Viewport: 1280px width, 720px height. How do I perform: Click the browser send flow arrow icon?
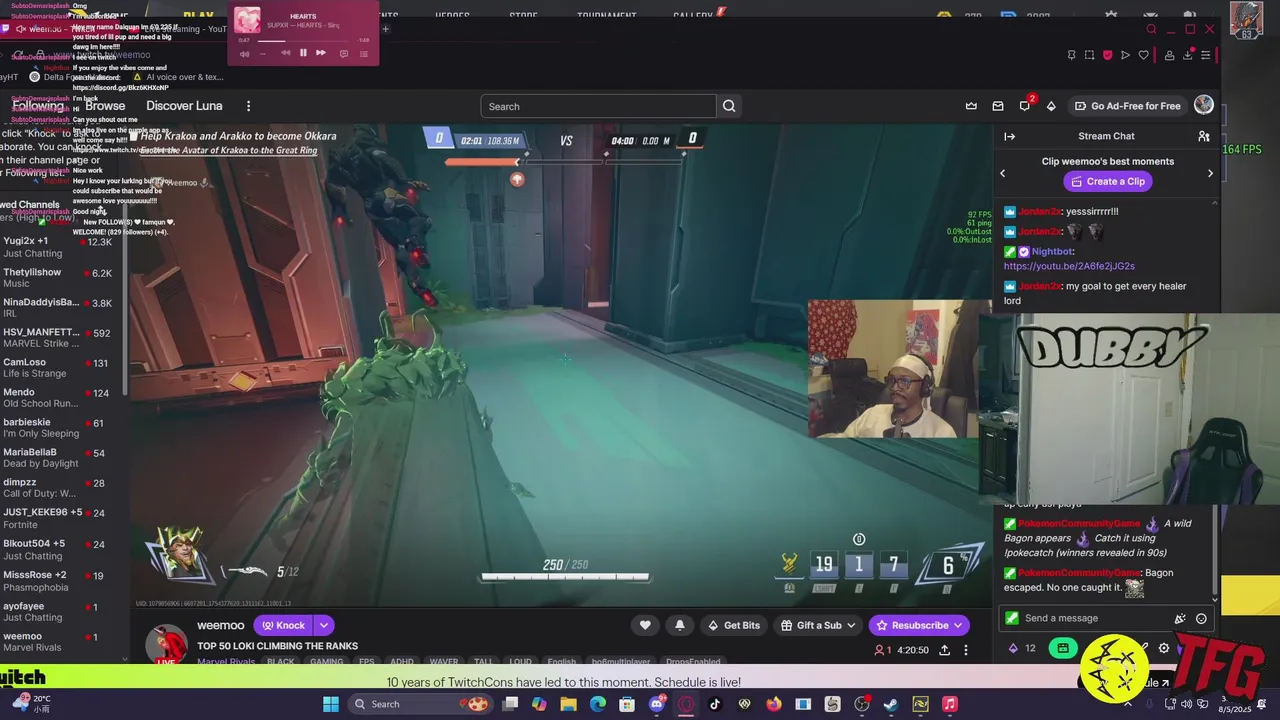tap(1125, 55)
